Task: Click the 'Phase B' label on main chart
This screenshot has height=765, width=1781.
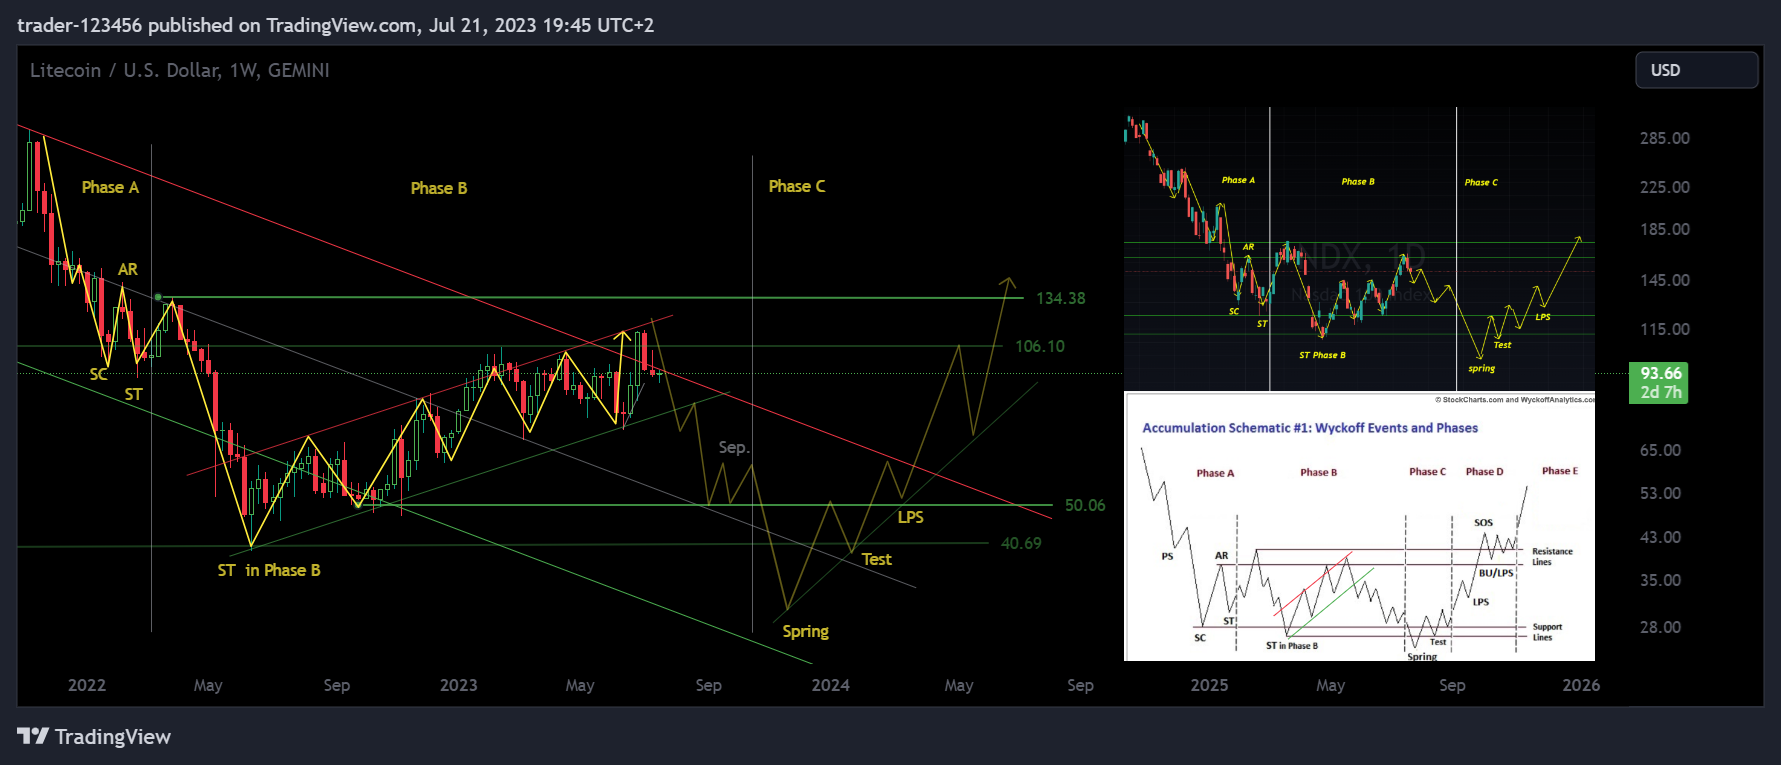Action: coord(439,188)
